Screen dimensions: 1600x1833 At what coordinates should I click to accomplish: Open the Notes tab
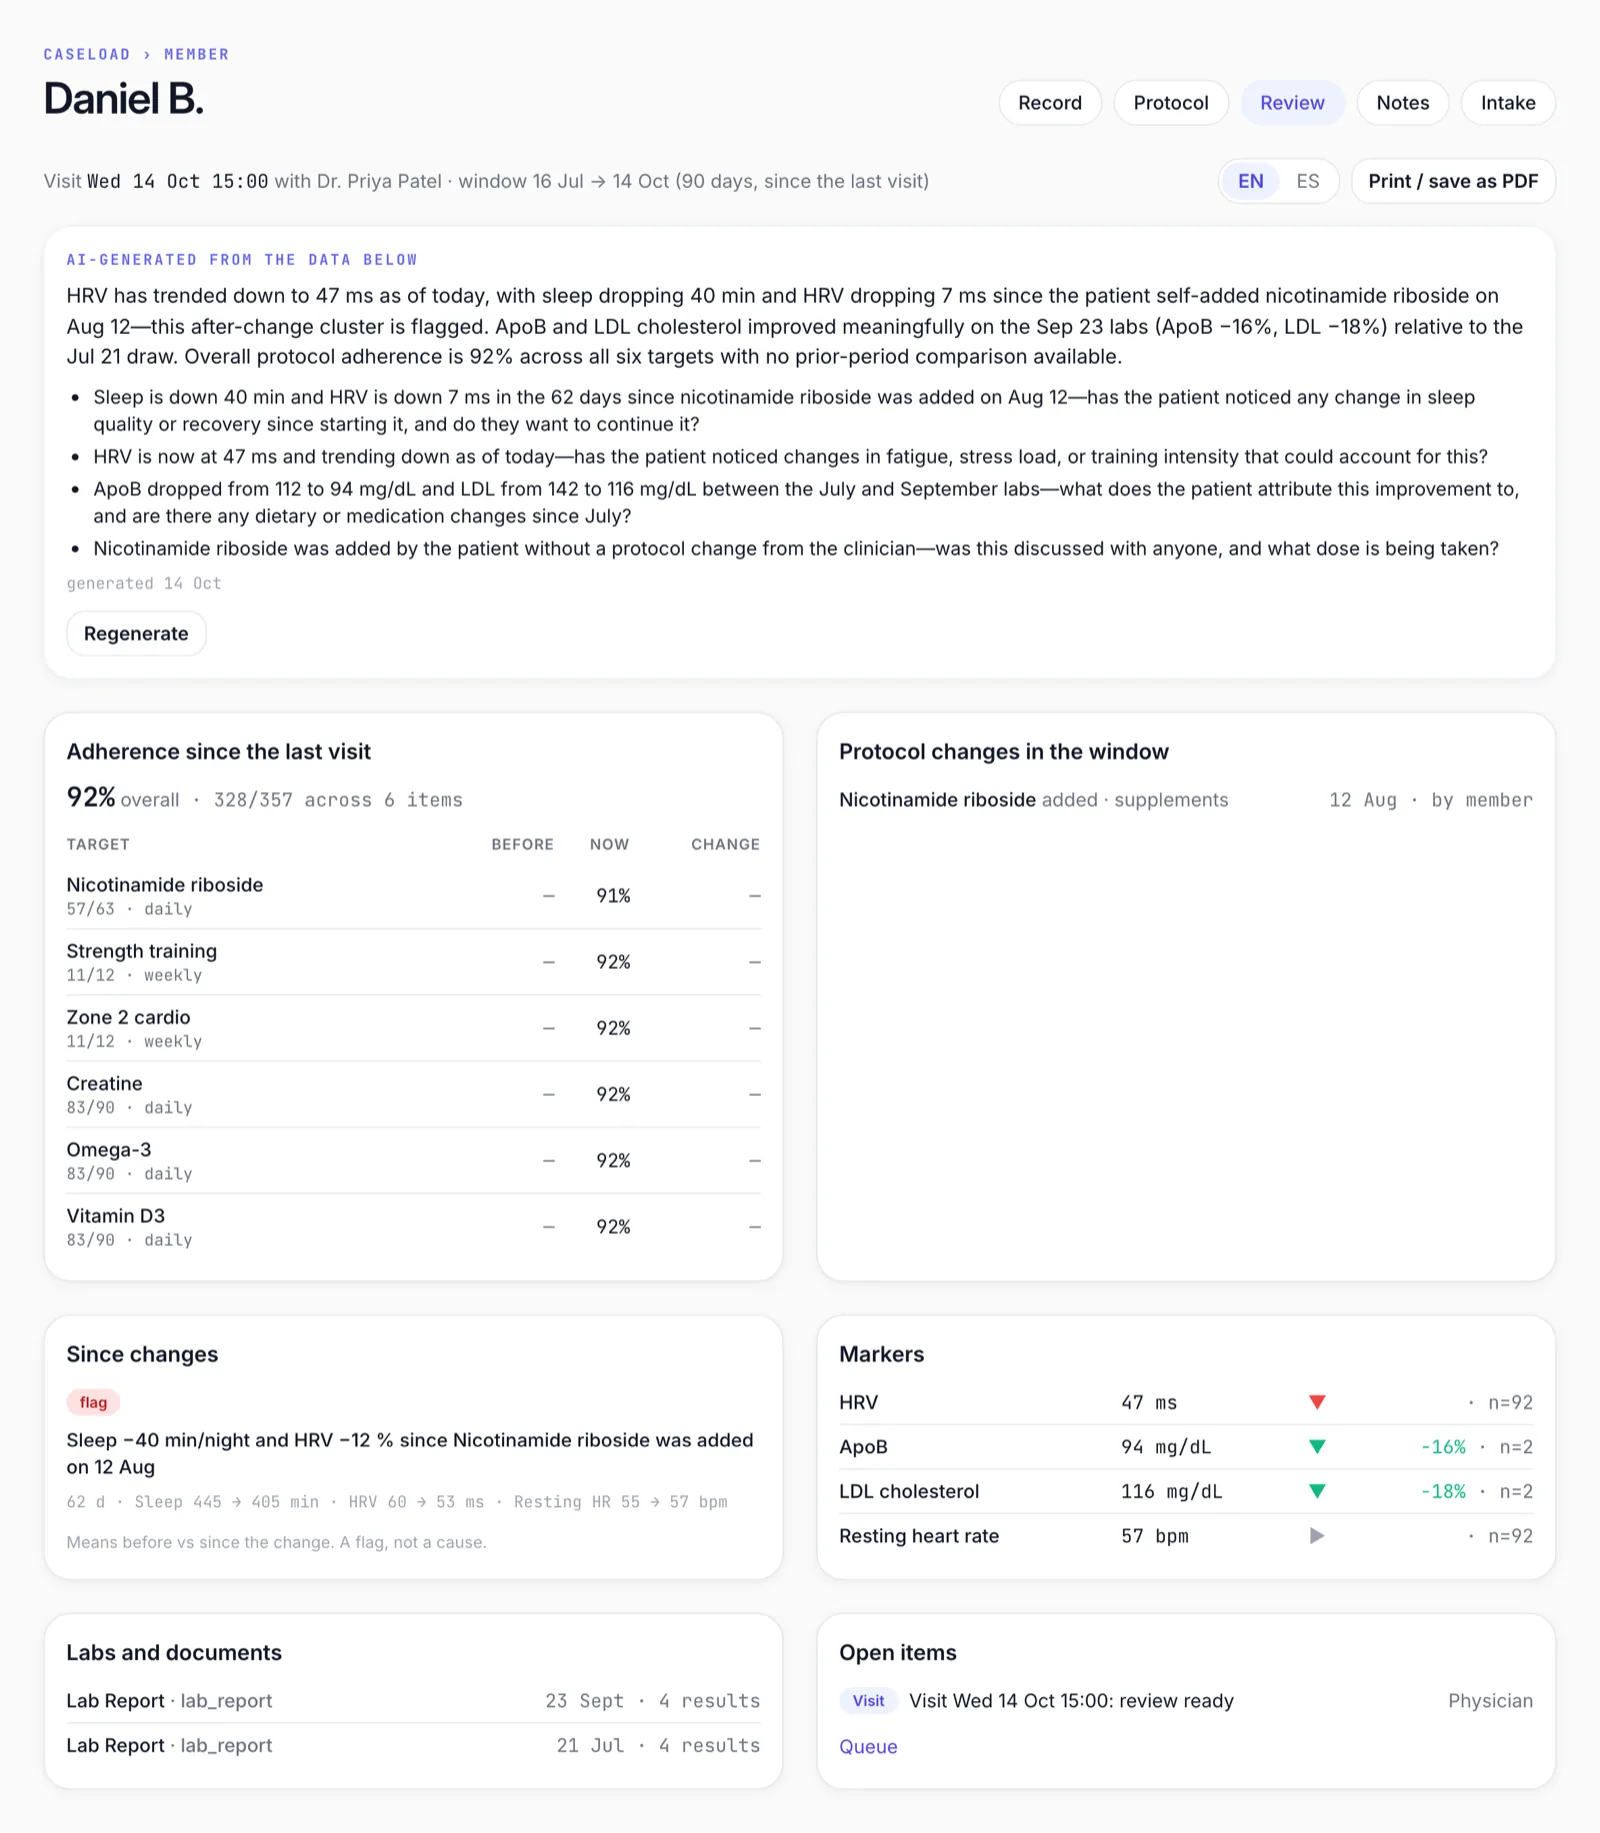[x=1402, y=103]
